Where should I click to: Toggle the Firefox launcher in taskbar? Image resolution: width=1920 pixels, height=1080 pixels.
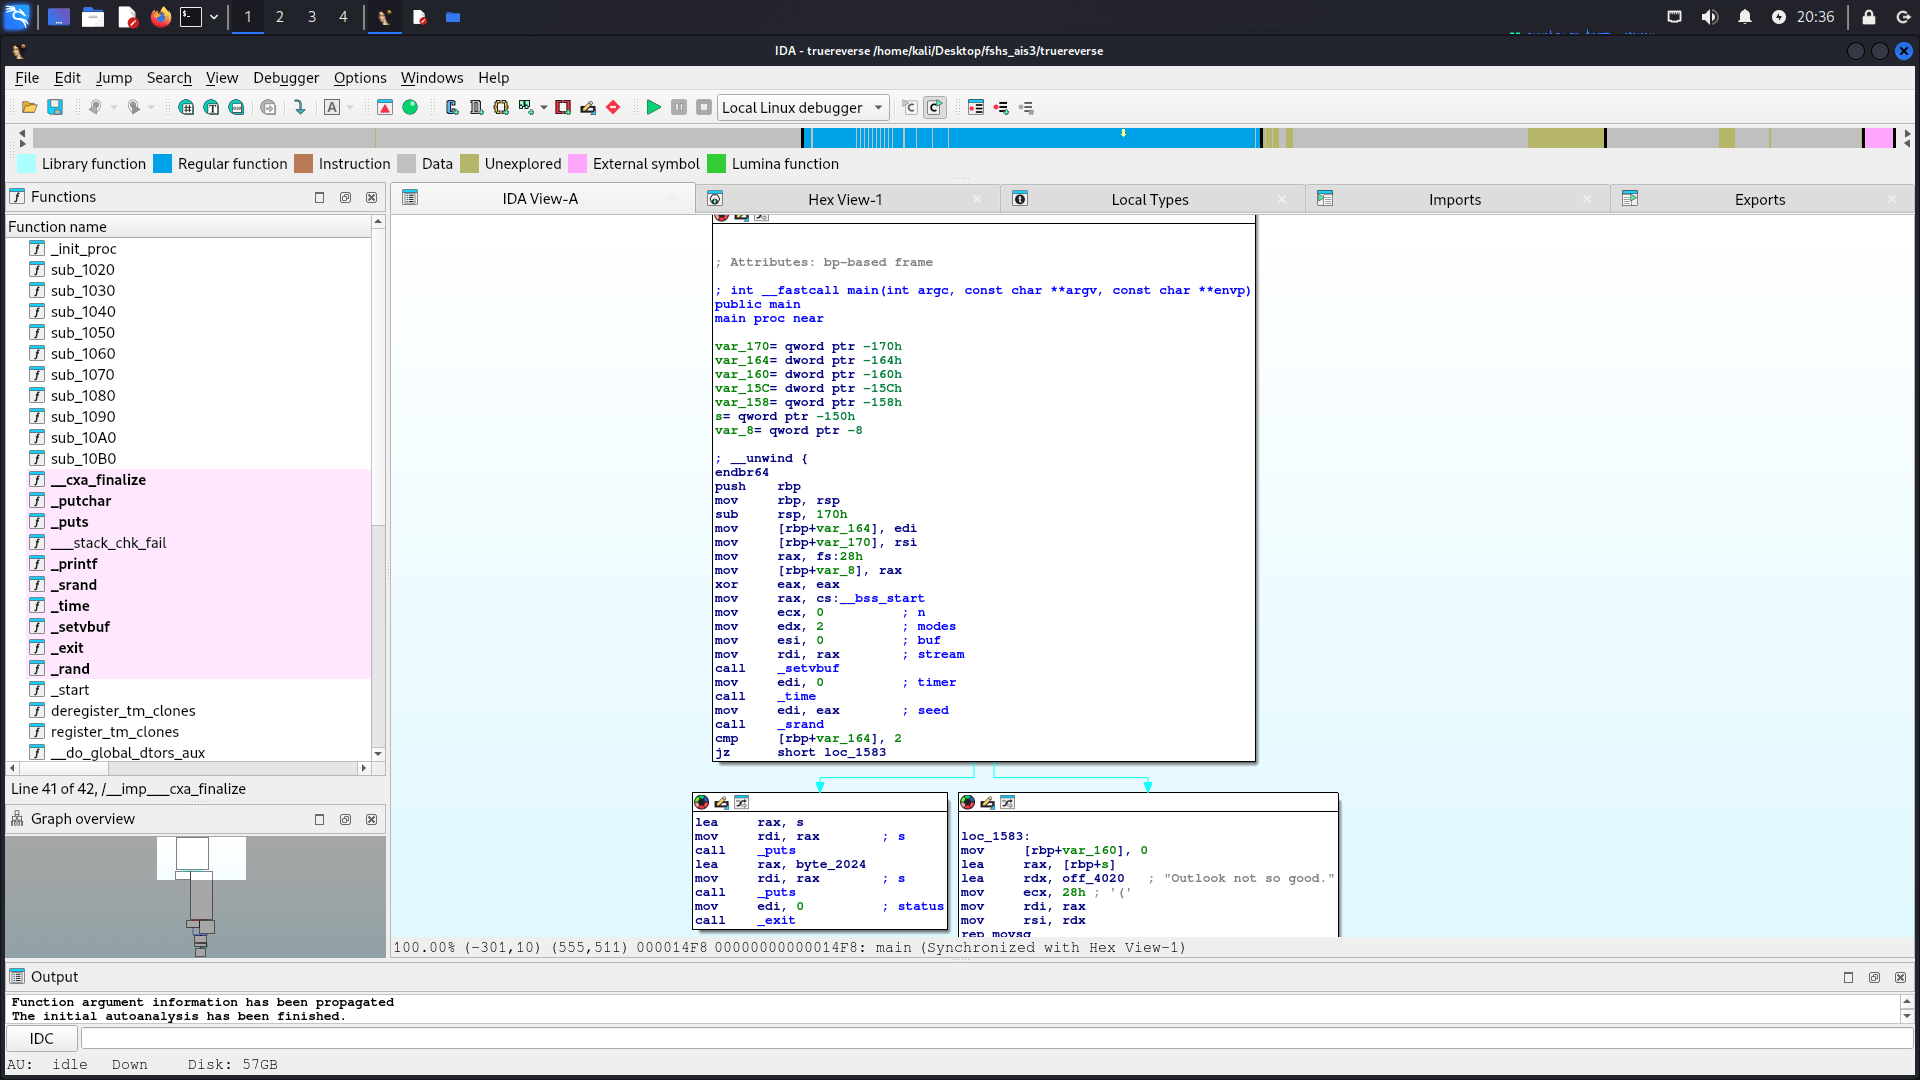coord(160,17)
